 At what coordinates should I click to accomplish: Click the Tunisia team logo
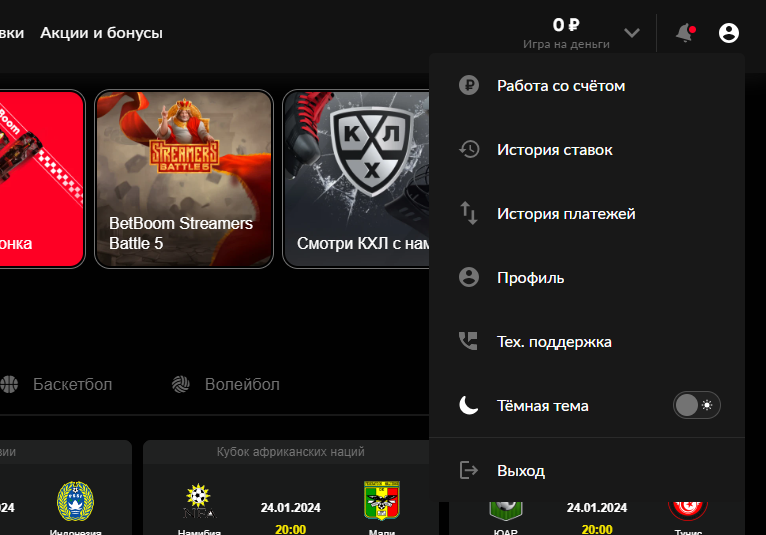coord(688,511)
